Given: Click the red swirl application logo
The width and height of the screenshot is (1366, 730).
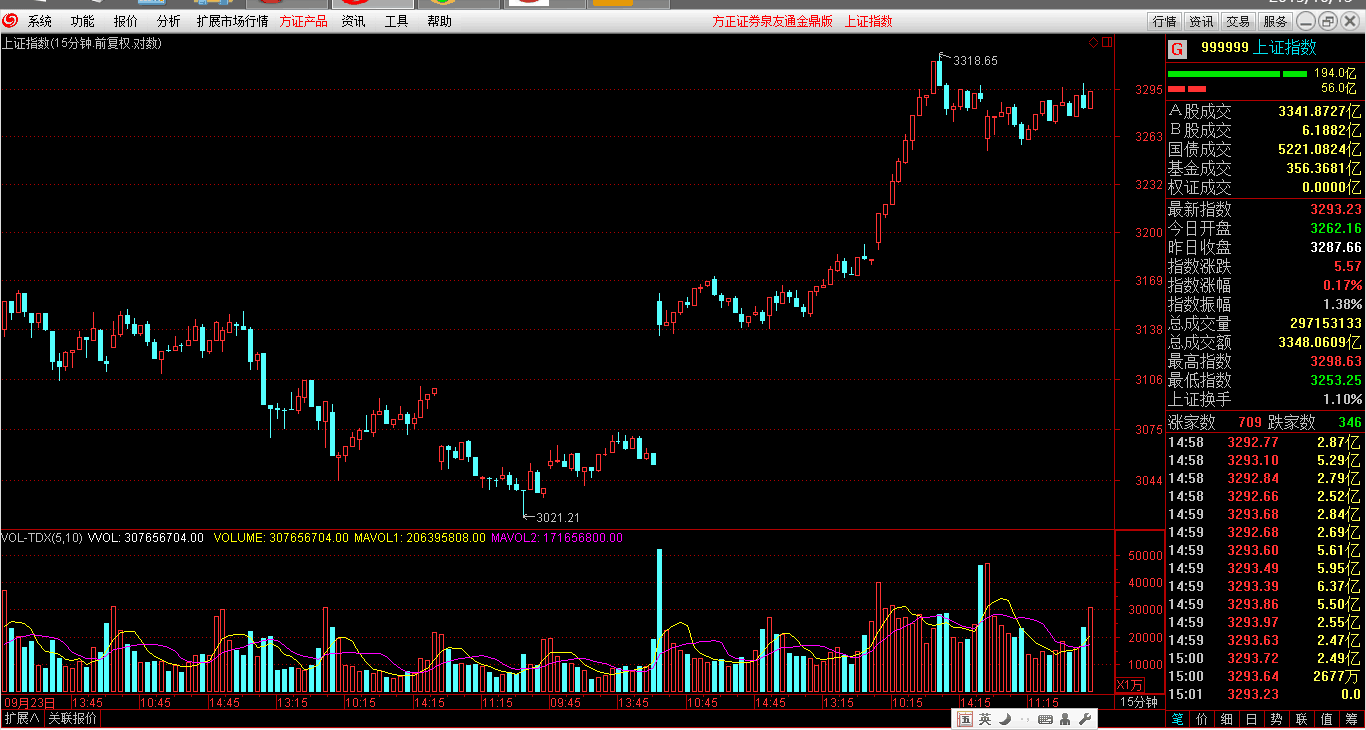Looking at the screenshot, I should coord(10,21).
